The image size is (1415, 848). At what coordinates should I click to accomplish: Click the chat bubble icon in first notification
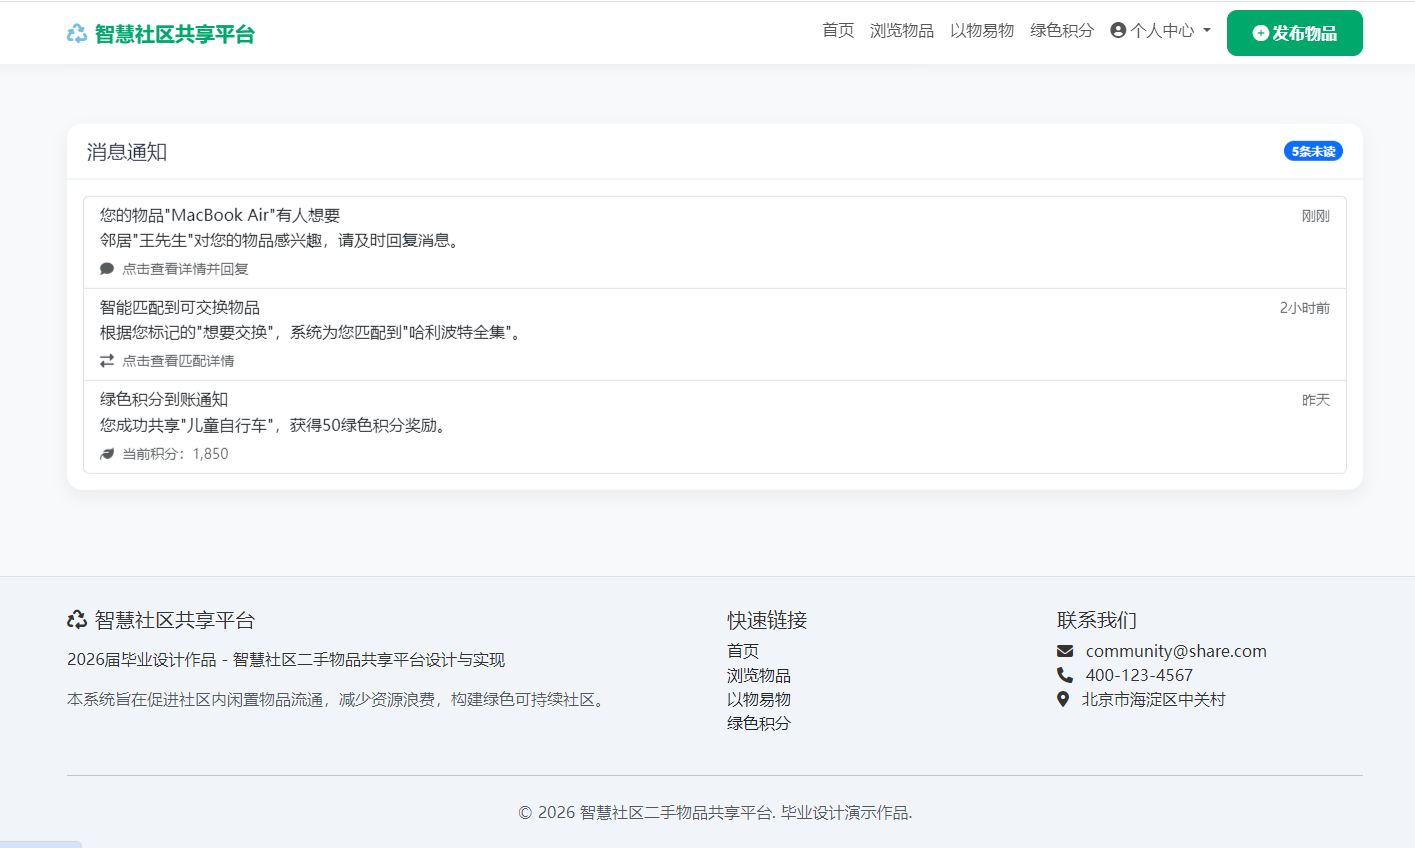click(x=107, y=269)
